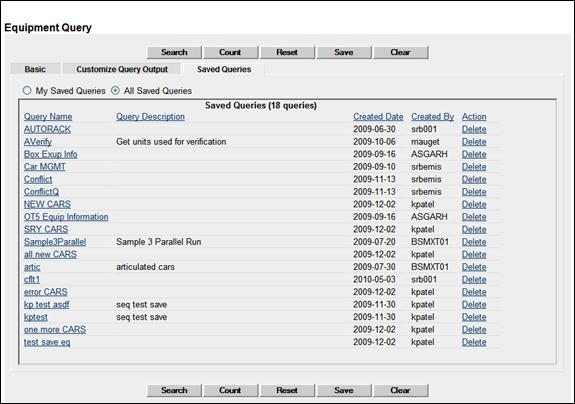Viewport: 575px width, 404px height.
Task: Sort by the Query Name column header
Action: pos(48,117)
